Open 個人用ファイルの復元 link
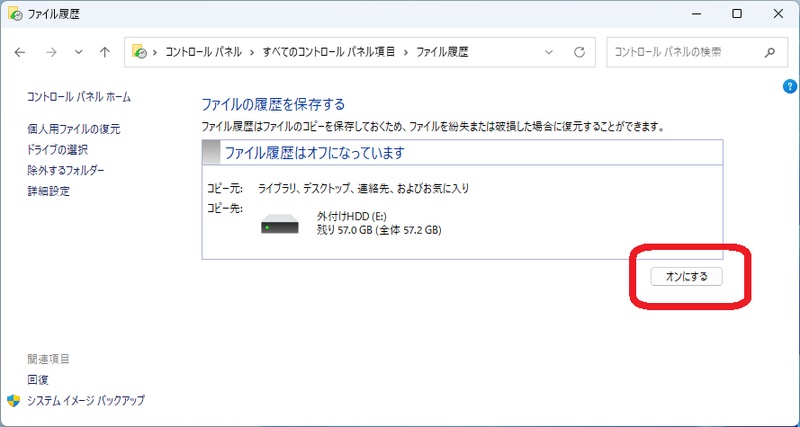800x427 pixels. pos(74,130)
